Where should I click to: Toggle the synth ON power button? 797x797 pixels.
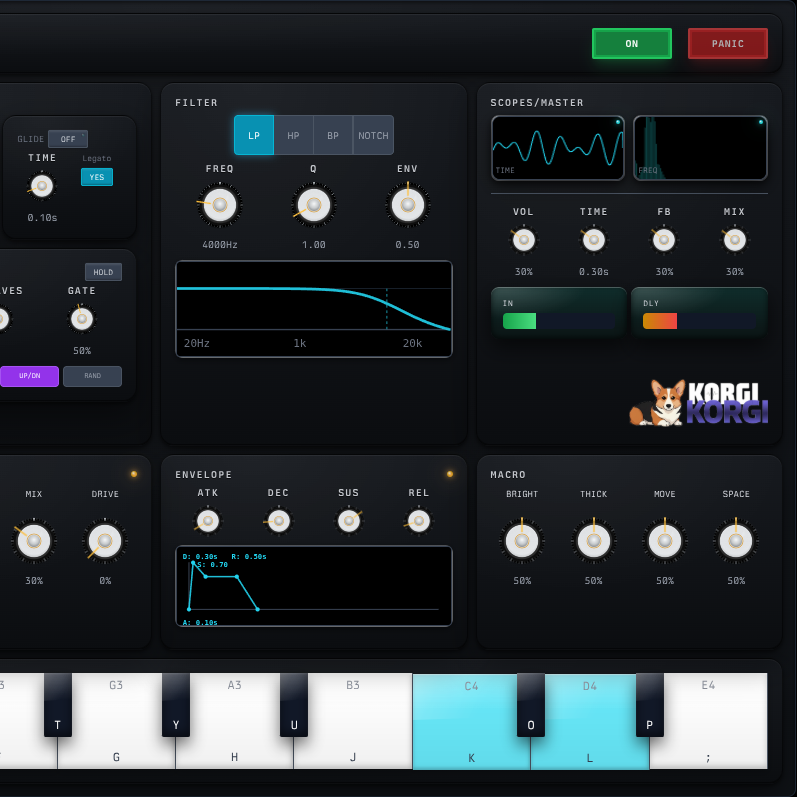point(631,44)
